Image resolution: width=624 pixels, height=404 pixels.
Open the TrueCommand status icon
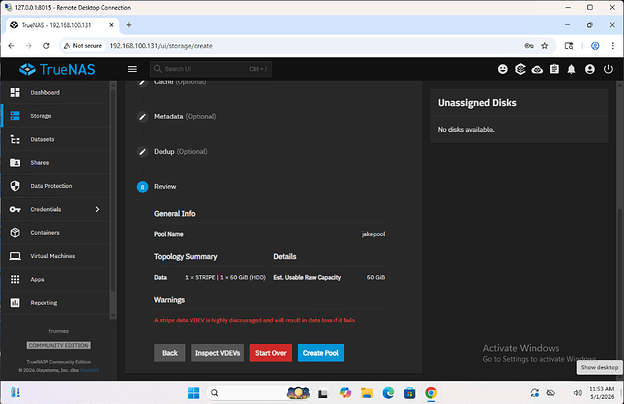coord(520,69)
